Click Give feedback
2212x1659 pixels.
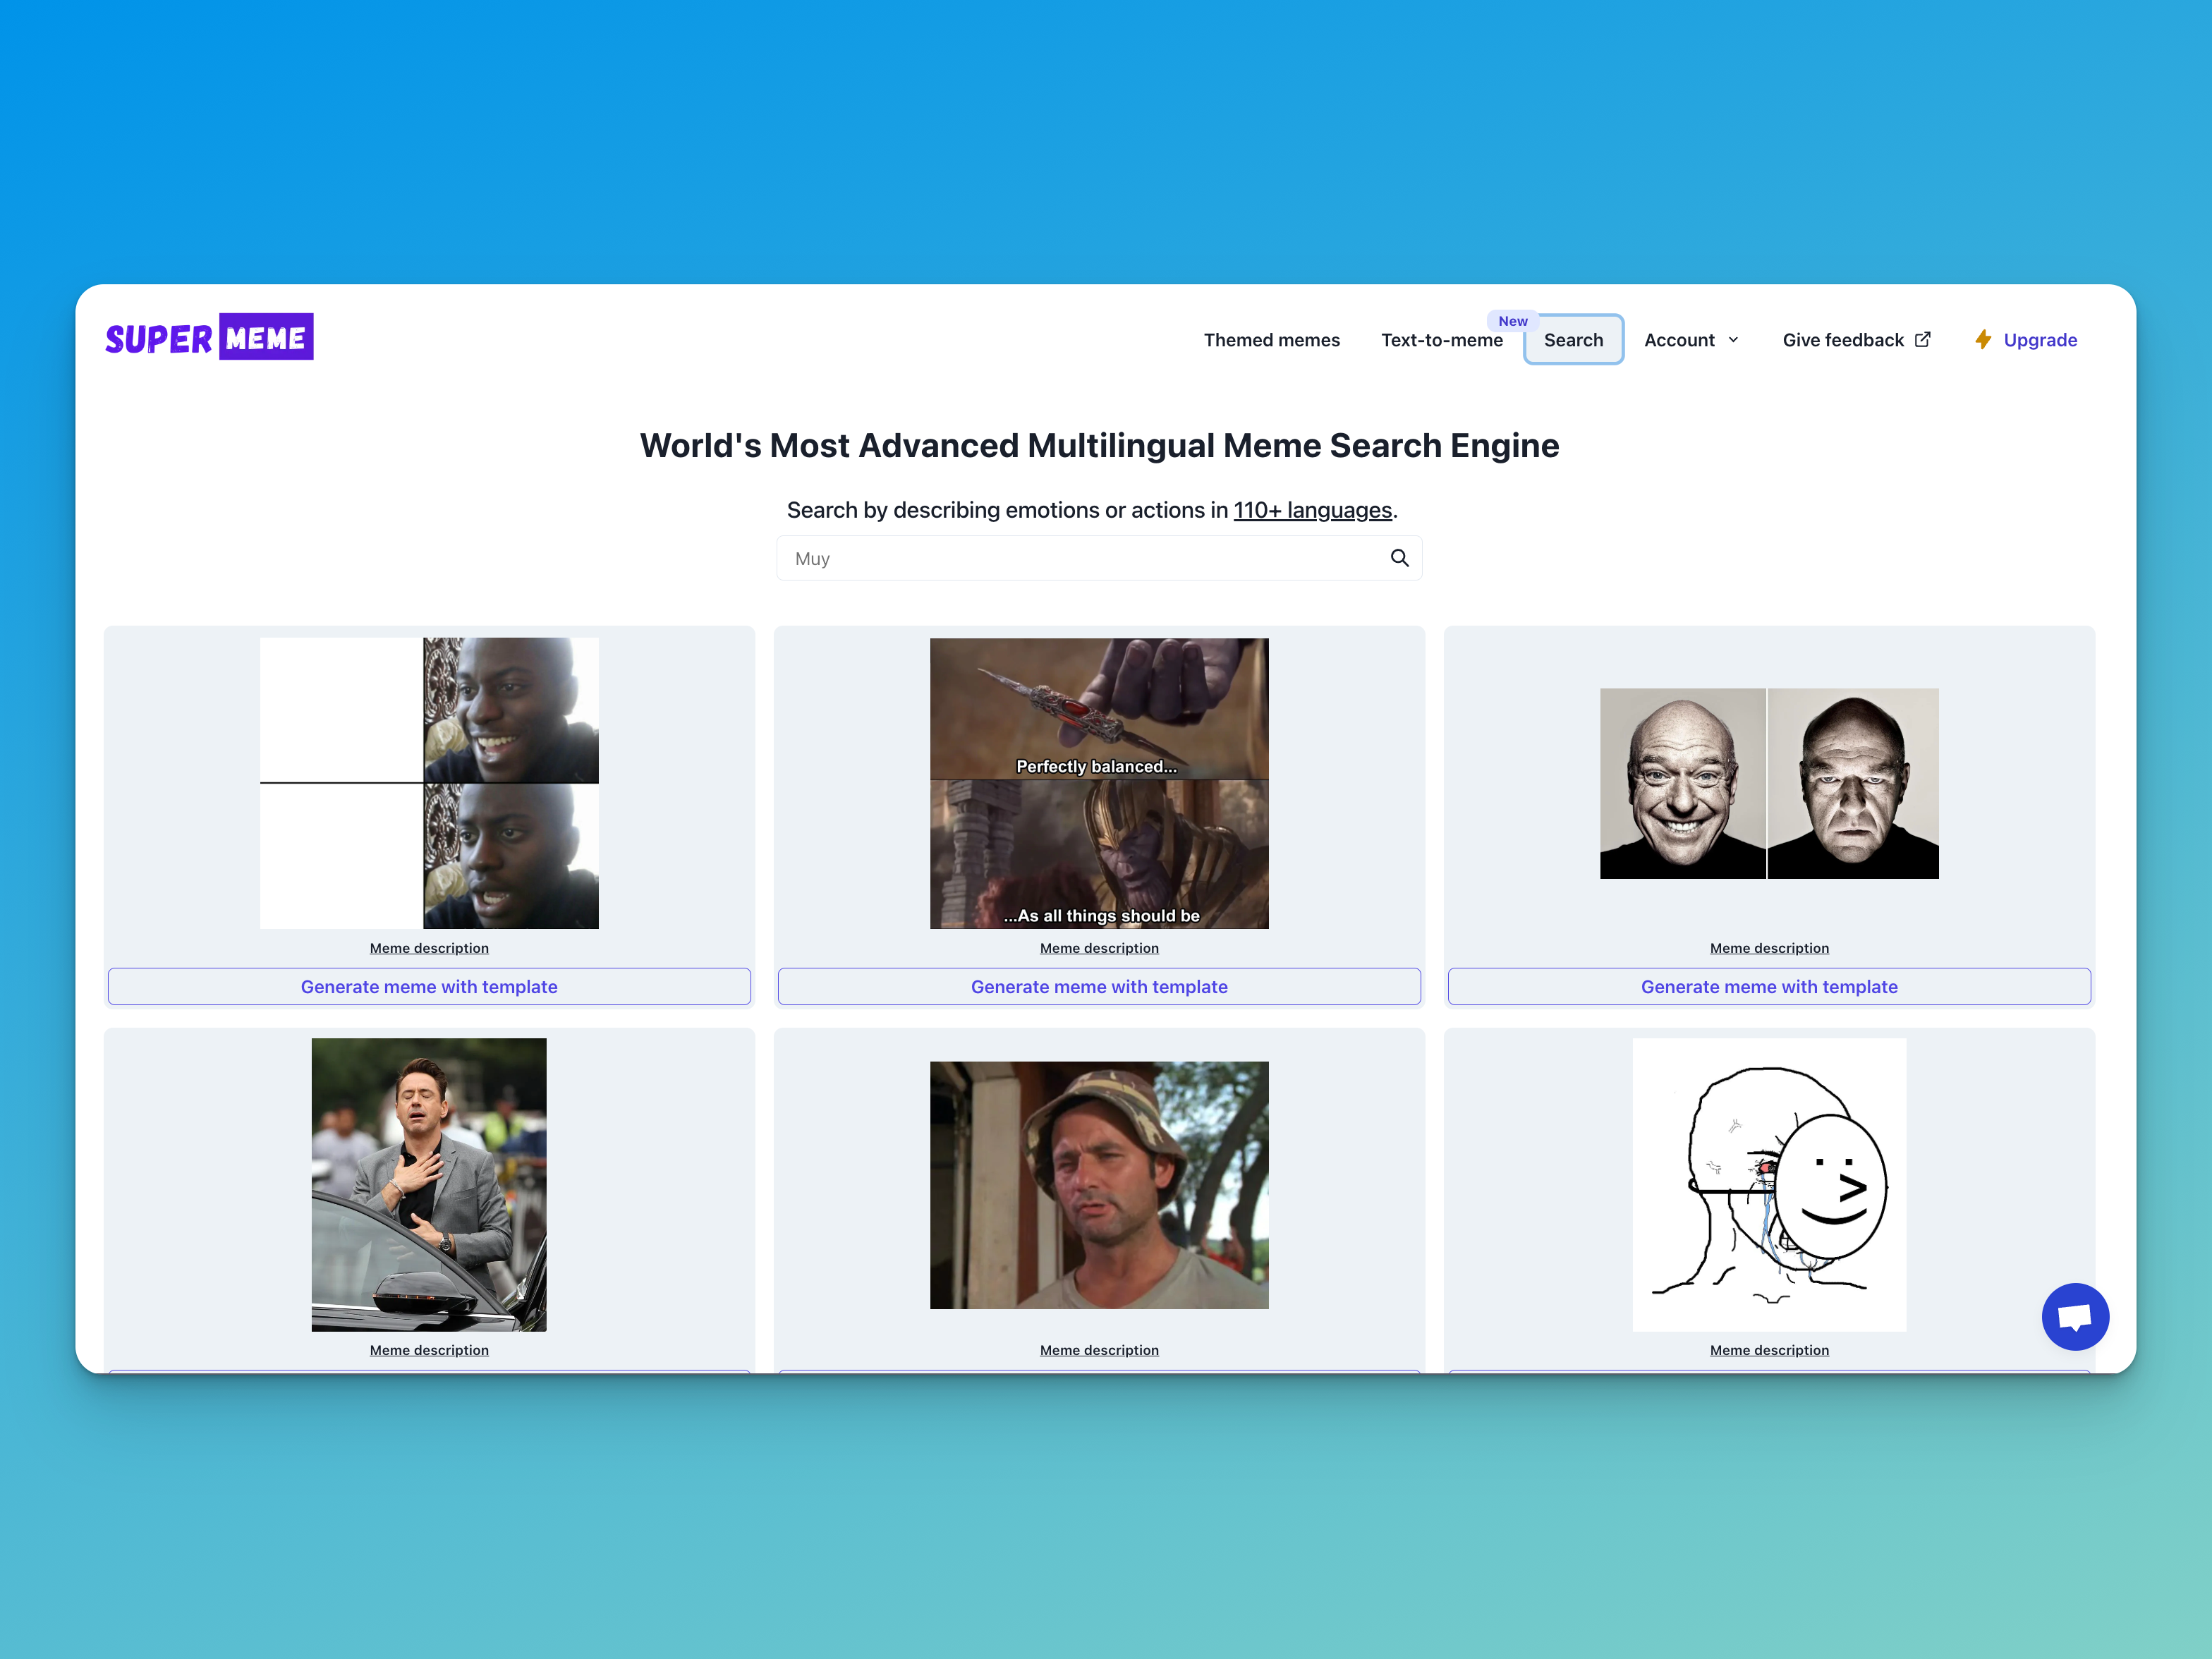(1843, 340)
